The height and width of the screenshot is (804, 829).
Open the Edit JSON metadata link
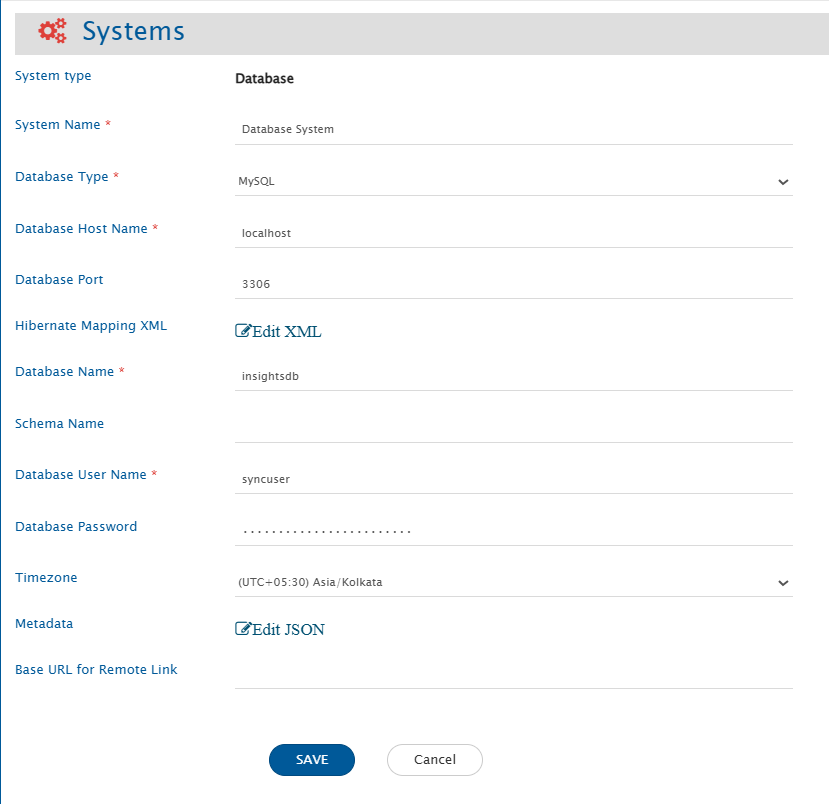click(x=288, y=629)
